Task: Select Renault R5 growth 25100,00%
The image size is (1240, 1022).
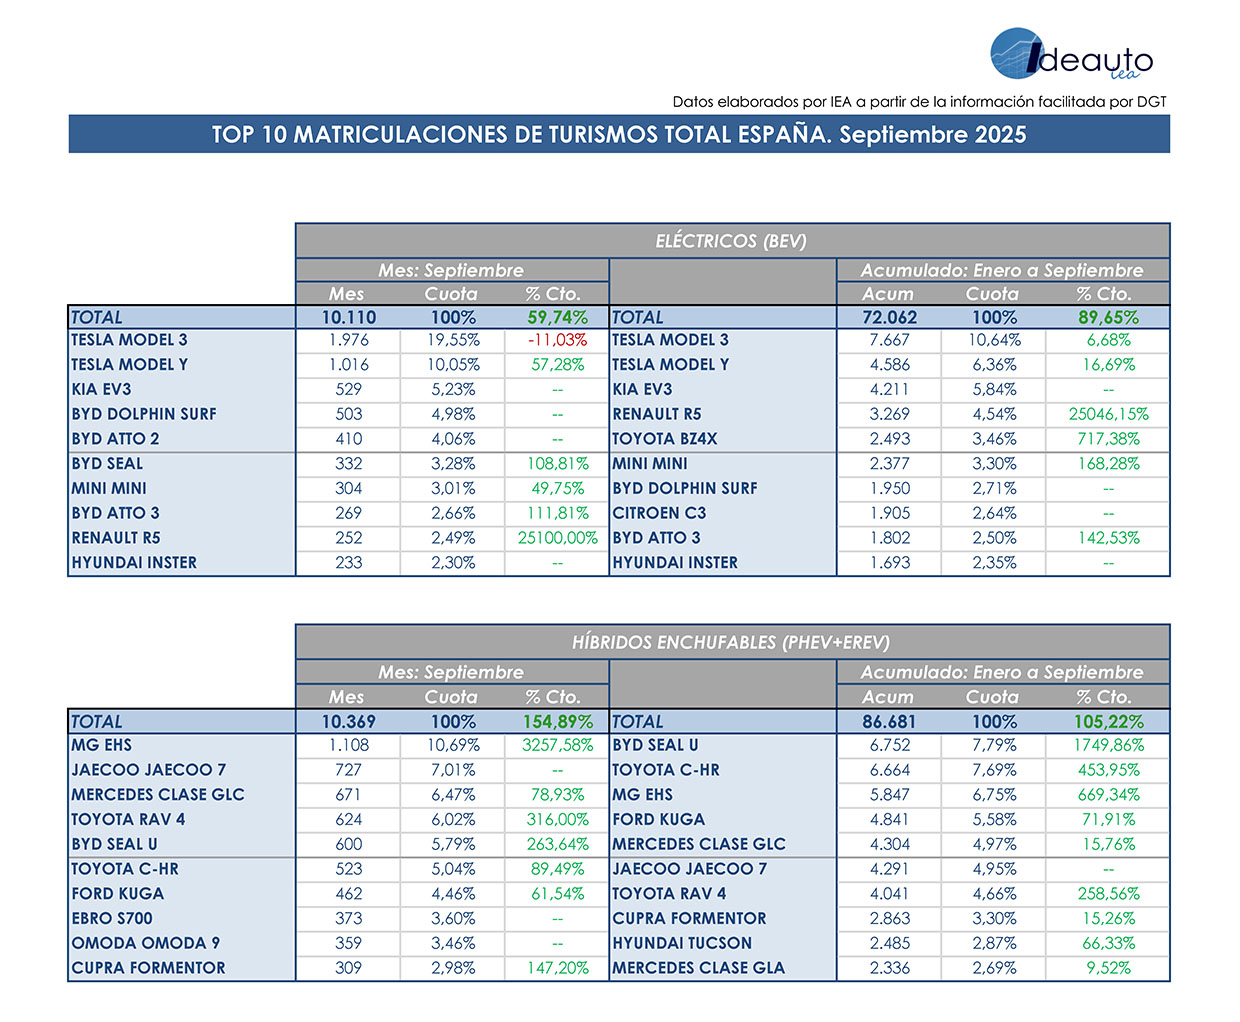Action: [x=557, y=538]
